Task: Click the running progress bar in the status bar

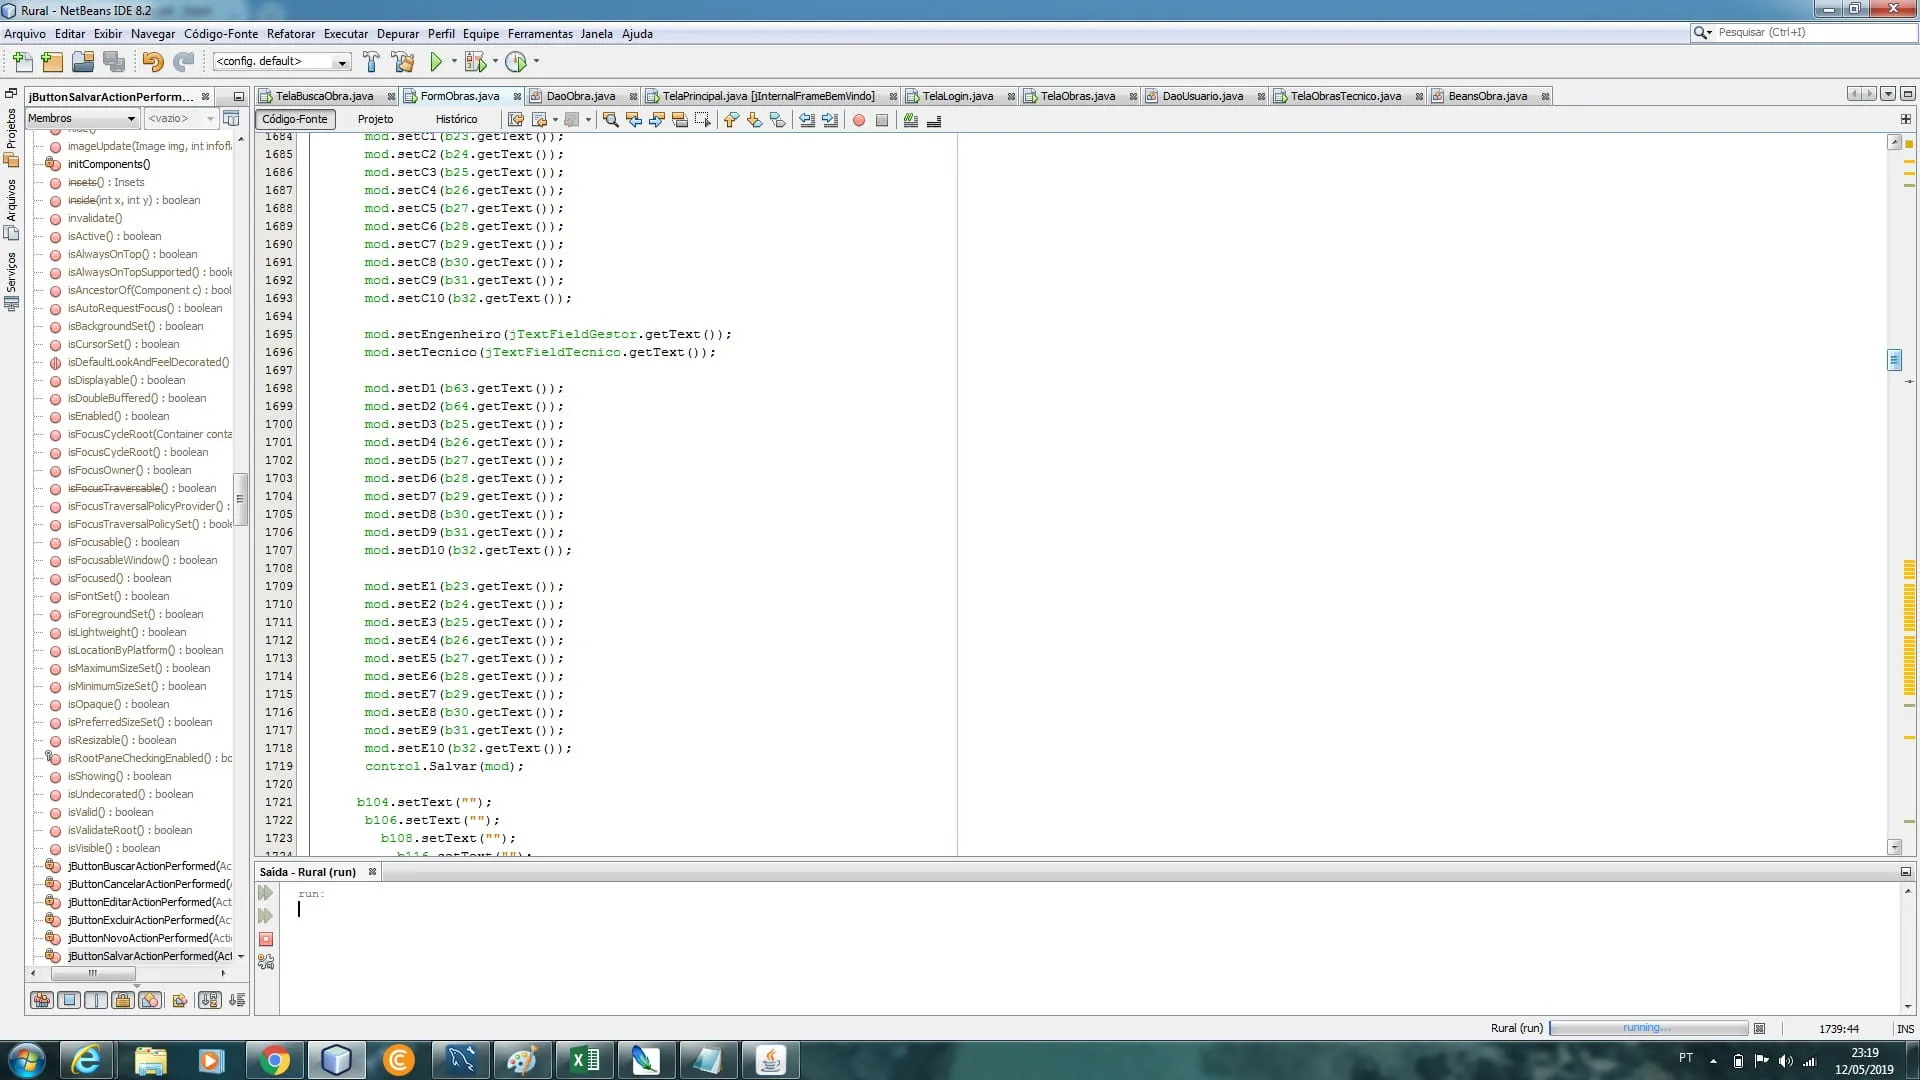Action: pos(1647,1028)
